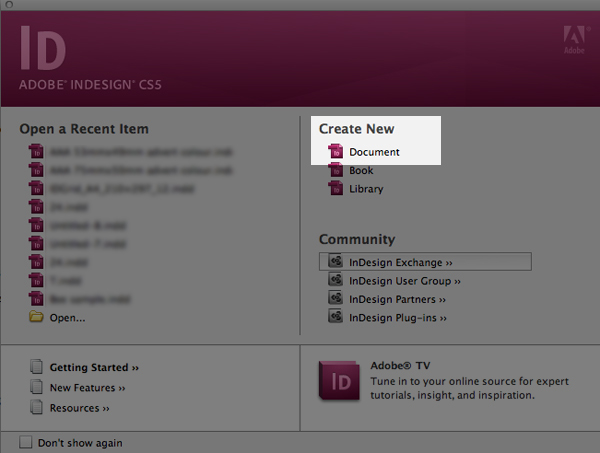Open the New Features link
The width and height of the screenshot is (600, 453).
tap(88, 387)
